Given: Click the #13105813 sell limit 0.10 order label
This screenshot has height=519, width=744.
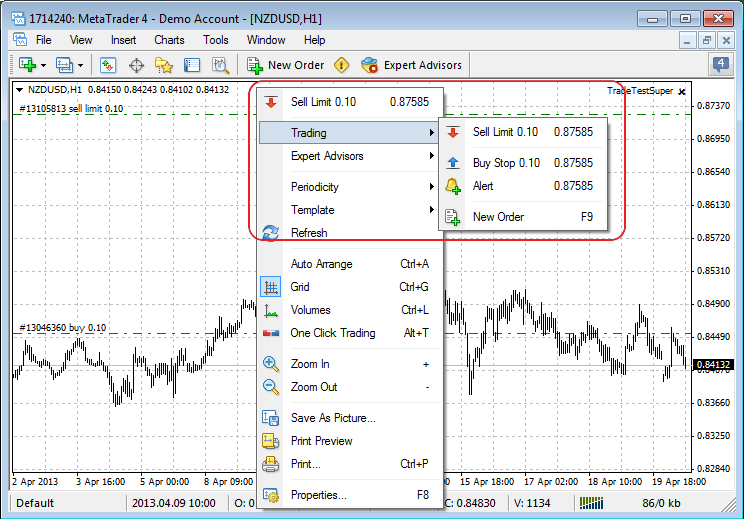Looking at the screenshot, I should 71,109.
